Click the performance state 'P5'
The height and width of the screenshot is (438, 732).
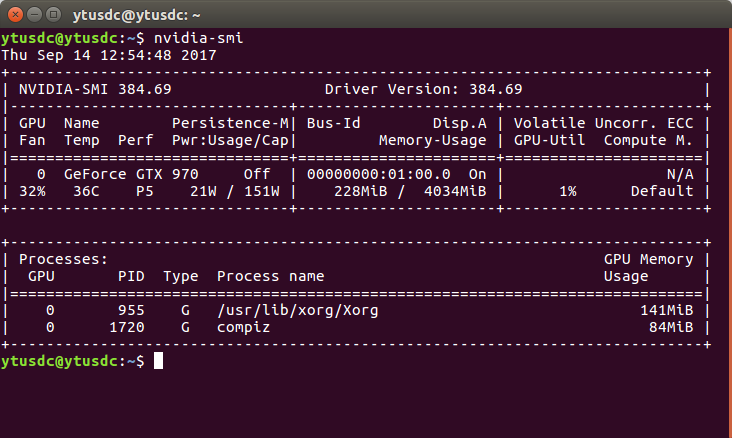pyautogui.click(x=145, y=191)
